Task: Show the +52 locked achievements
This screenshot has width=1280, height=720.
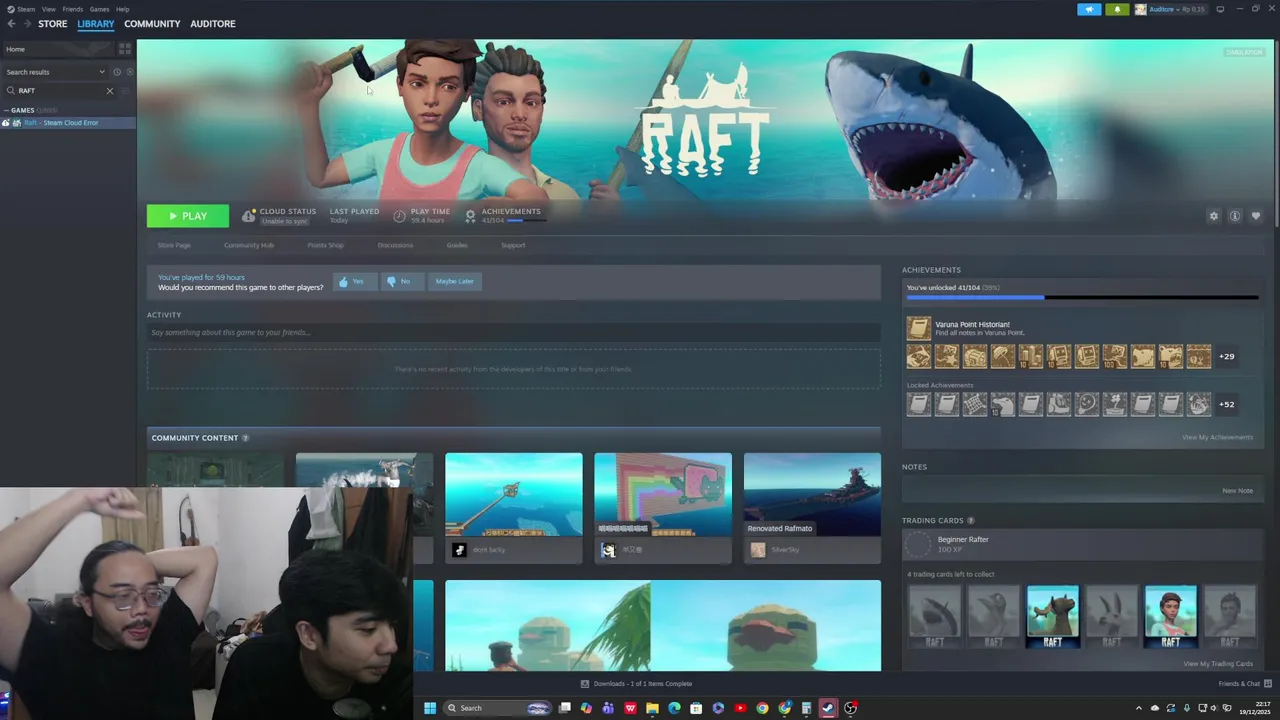Action: [1226, 405]
